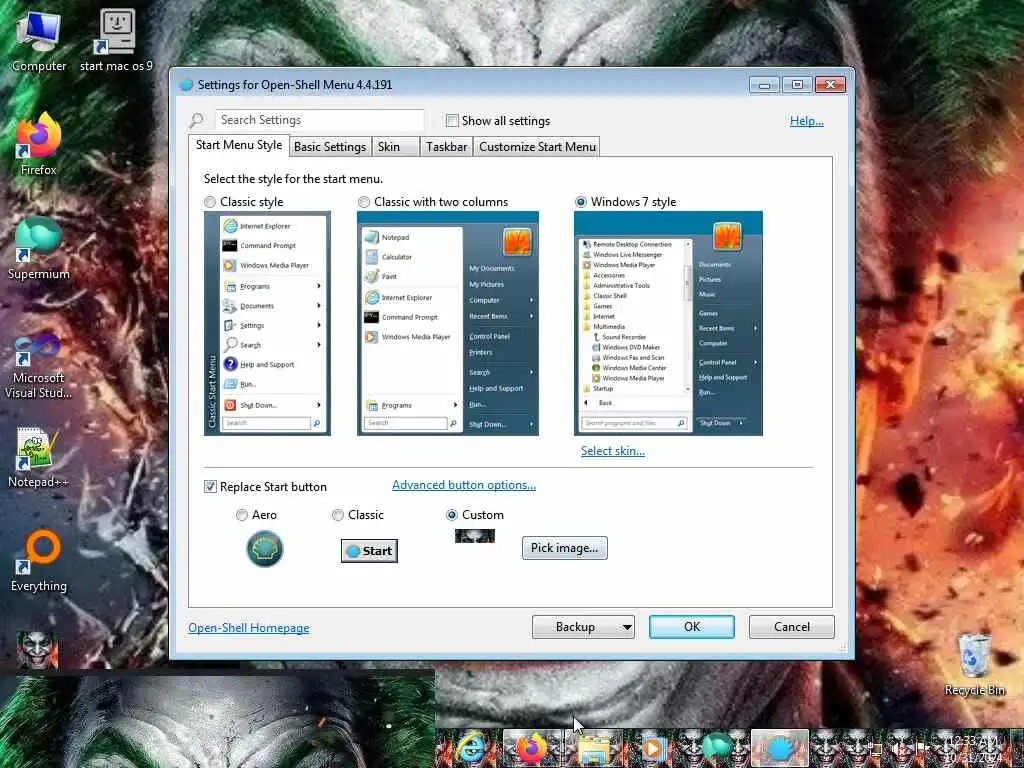The width and height of the screenshot is (1024, 768).
Task: Open Internet Explorer from the taskbar
Action: [470, 748]
